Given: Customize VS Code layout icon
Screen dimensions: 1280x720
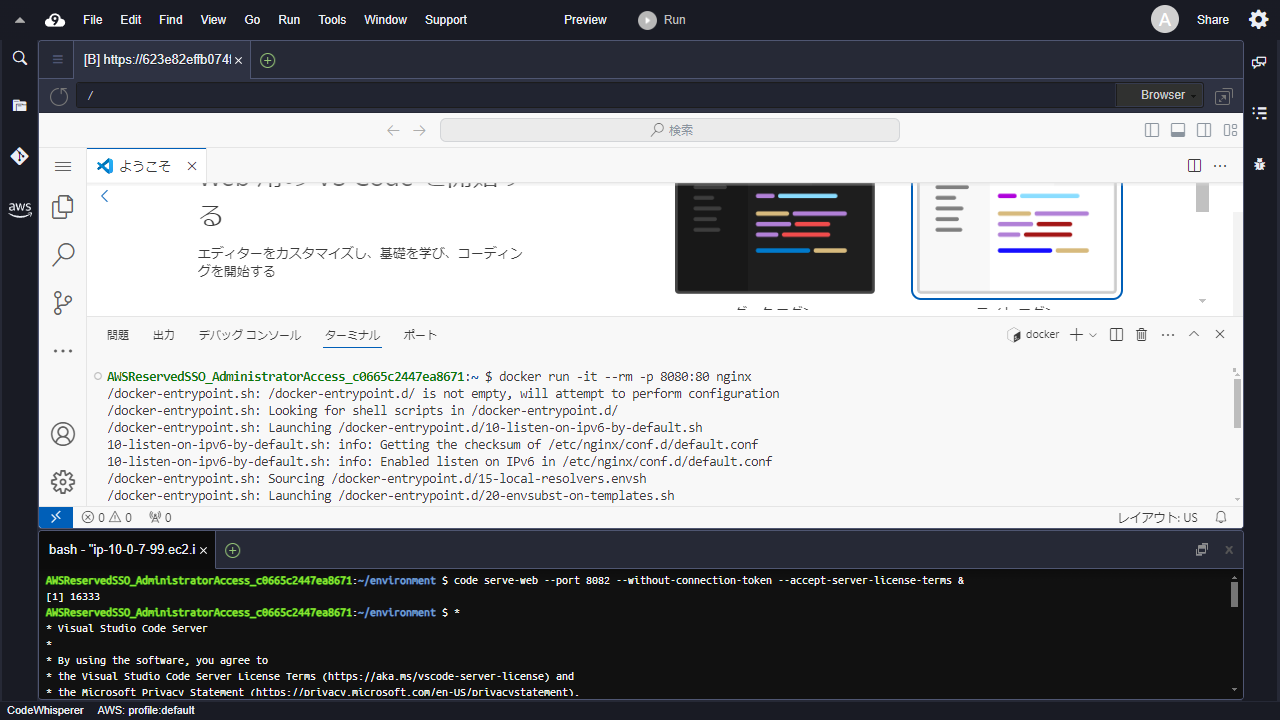Looking at the screenshot, I should coord(1230,130).
